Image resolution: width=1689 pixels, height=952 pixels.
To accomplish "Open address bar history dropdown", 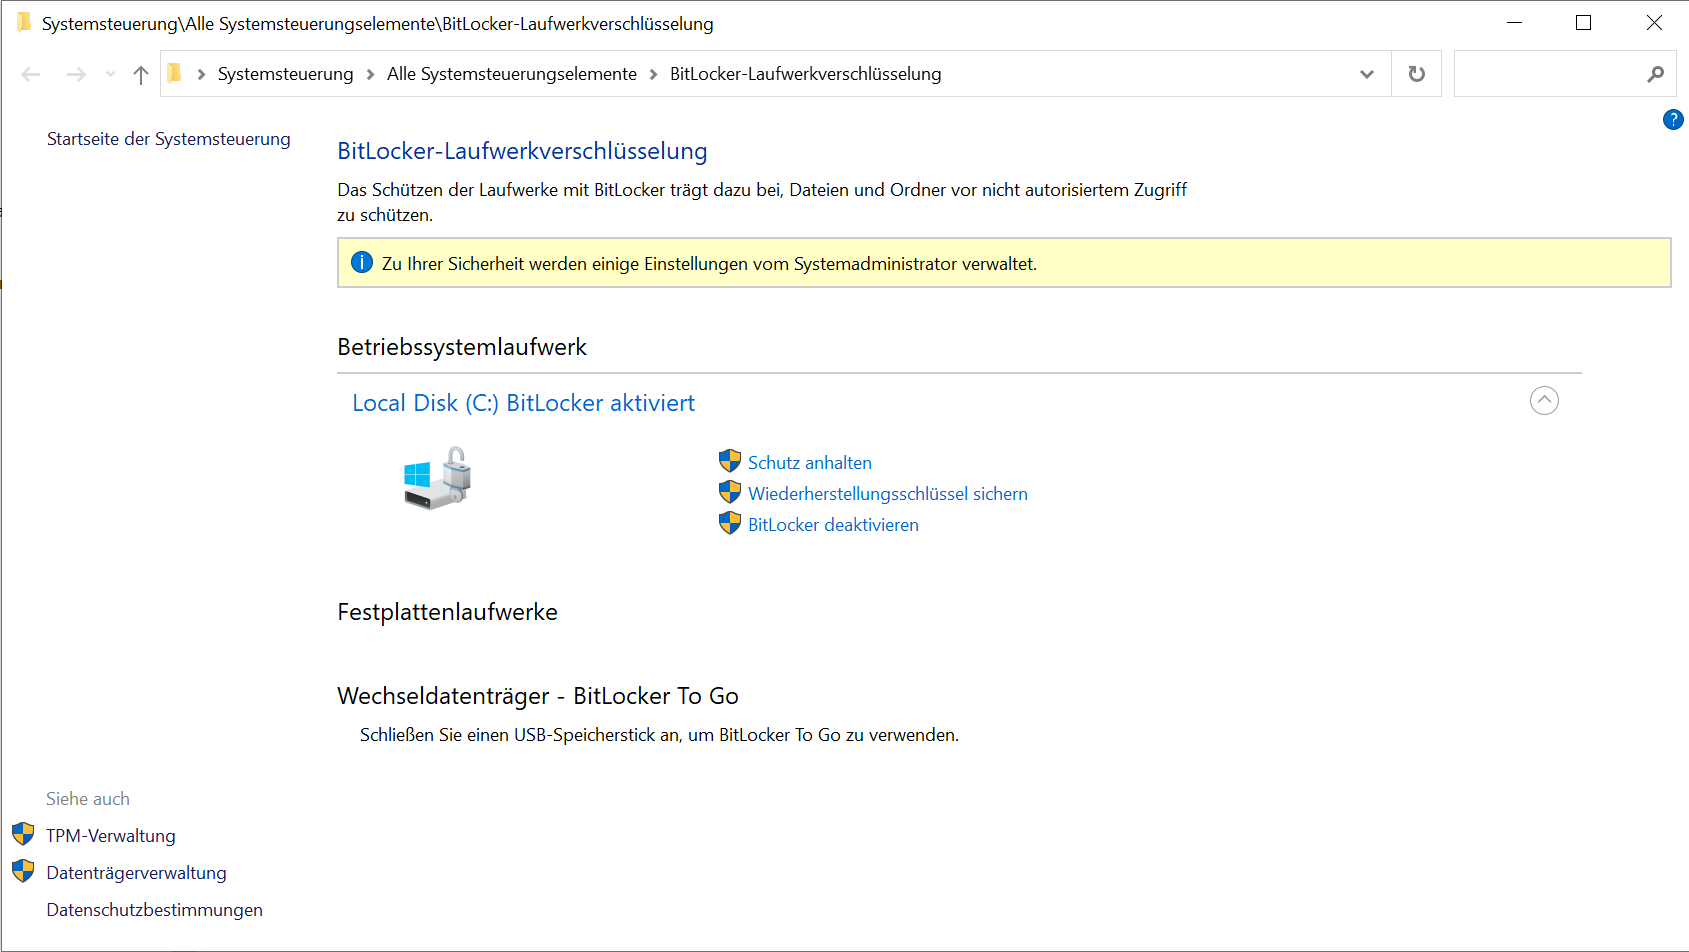I will [1367, 74].
